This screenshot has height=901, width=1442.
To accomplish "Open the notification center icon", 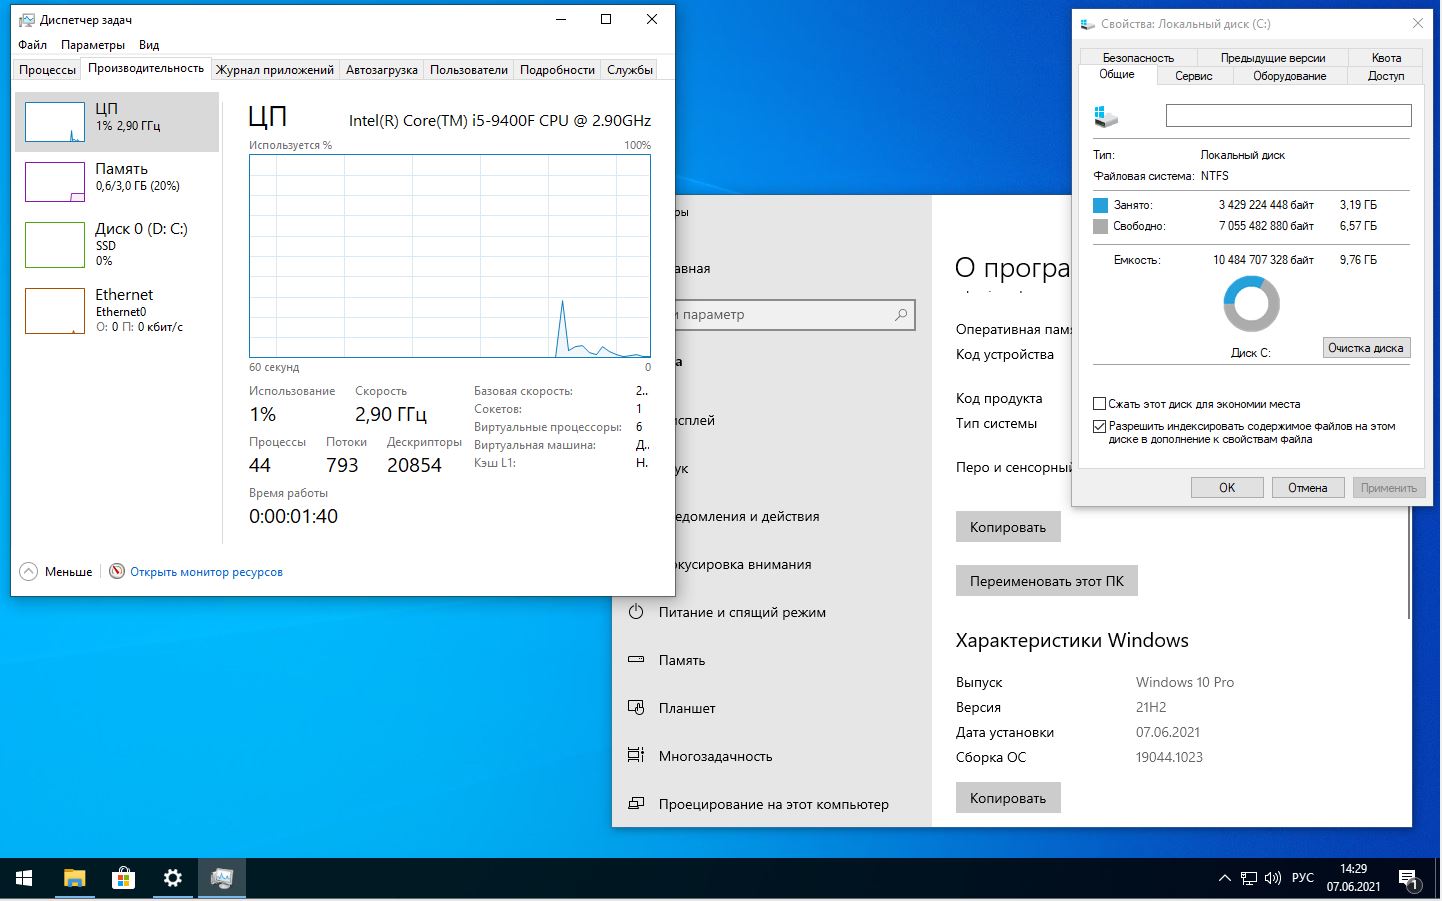I will 1409,879.
